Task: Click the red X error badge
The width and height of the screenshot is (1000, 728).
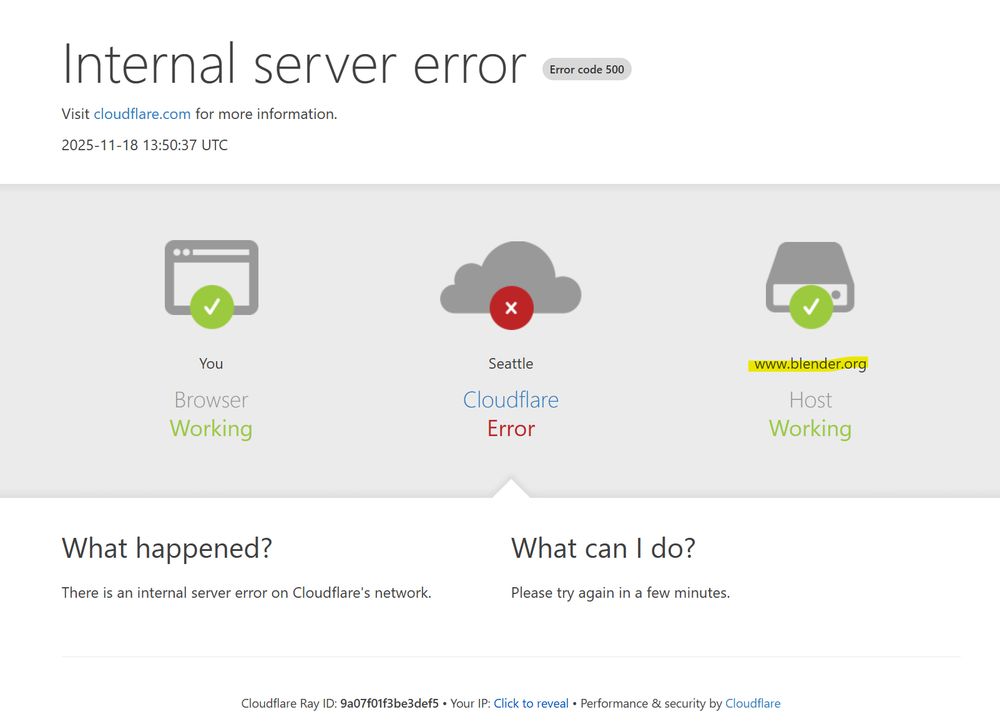Action: pyautogui.click(x=511, y=308)
